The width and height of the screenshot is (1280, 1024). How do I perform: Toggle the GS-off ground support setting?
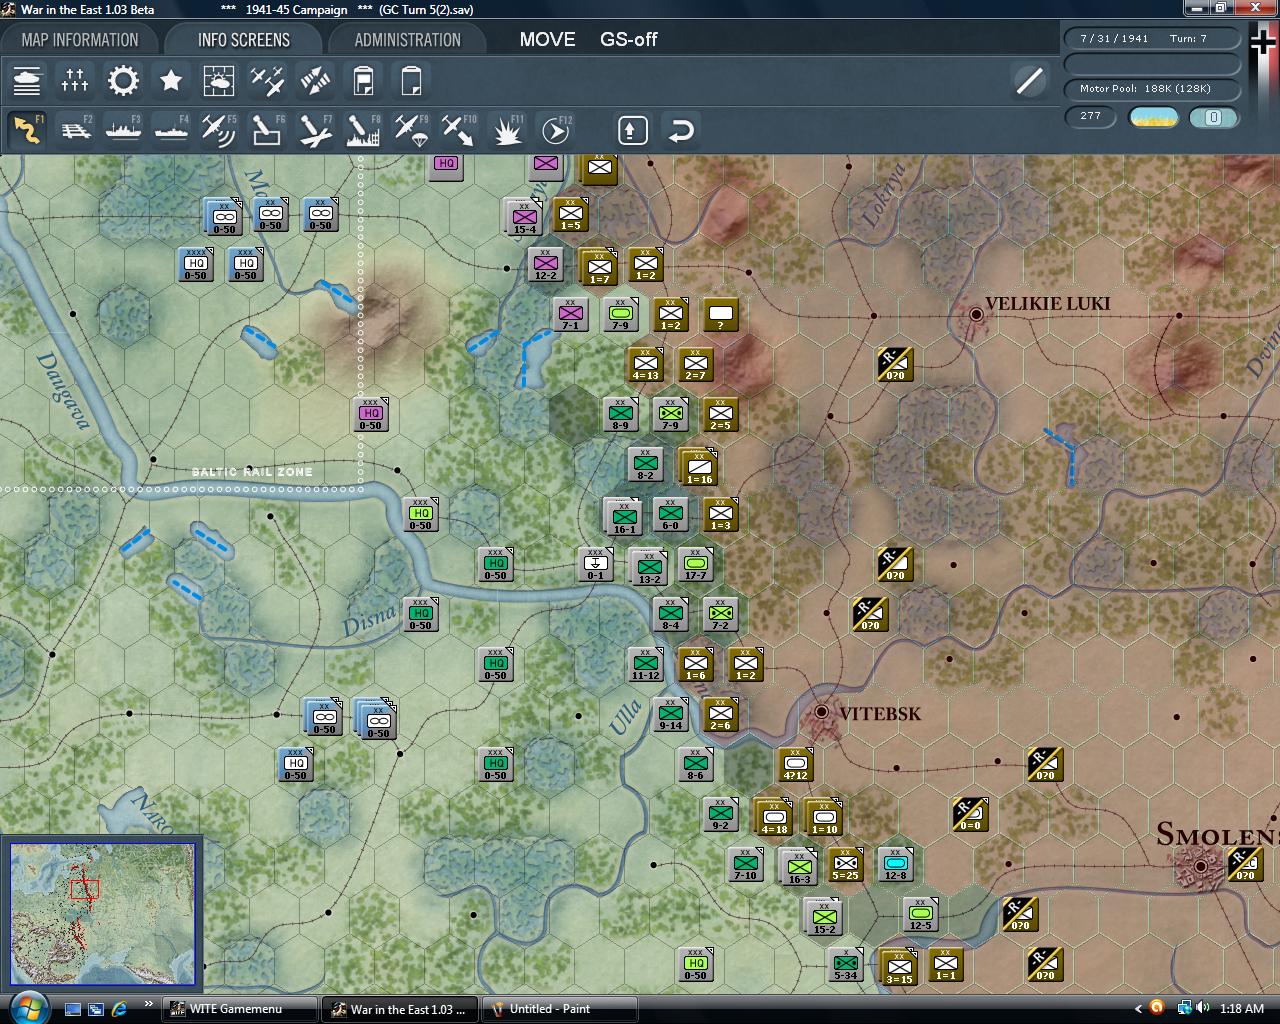[628, 40]
